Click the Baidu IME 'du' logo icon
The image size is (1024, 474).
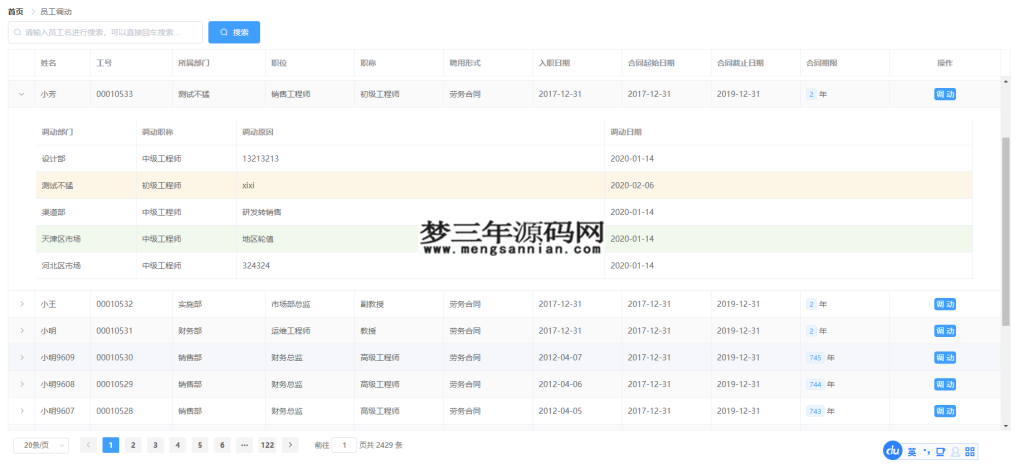(x=892, y=450)
